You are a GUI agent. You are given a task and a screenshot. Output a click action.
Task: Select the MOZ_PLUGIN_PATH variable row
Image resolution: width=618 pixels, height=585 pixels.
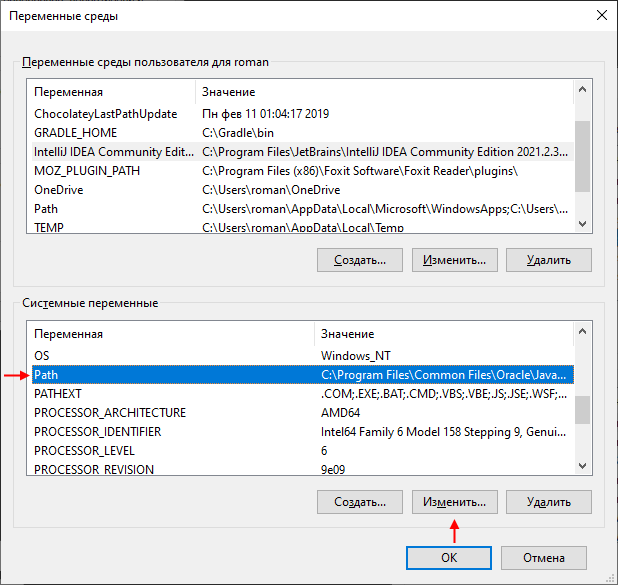pyautogui.click(x=303, y=171)
